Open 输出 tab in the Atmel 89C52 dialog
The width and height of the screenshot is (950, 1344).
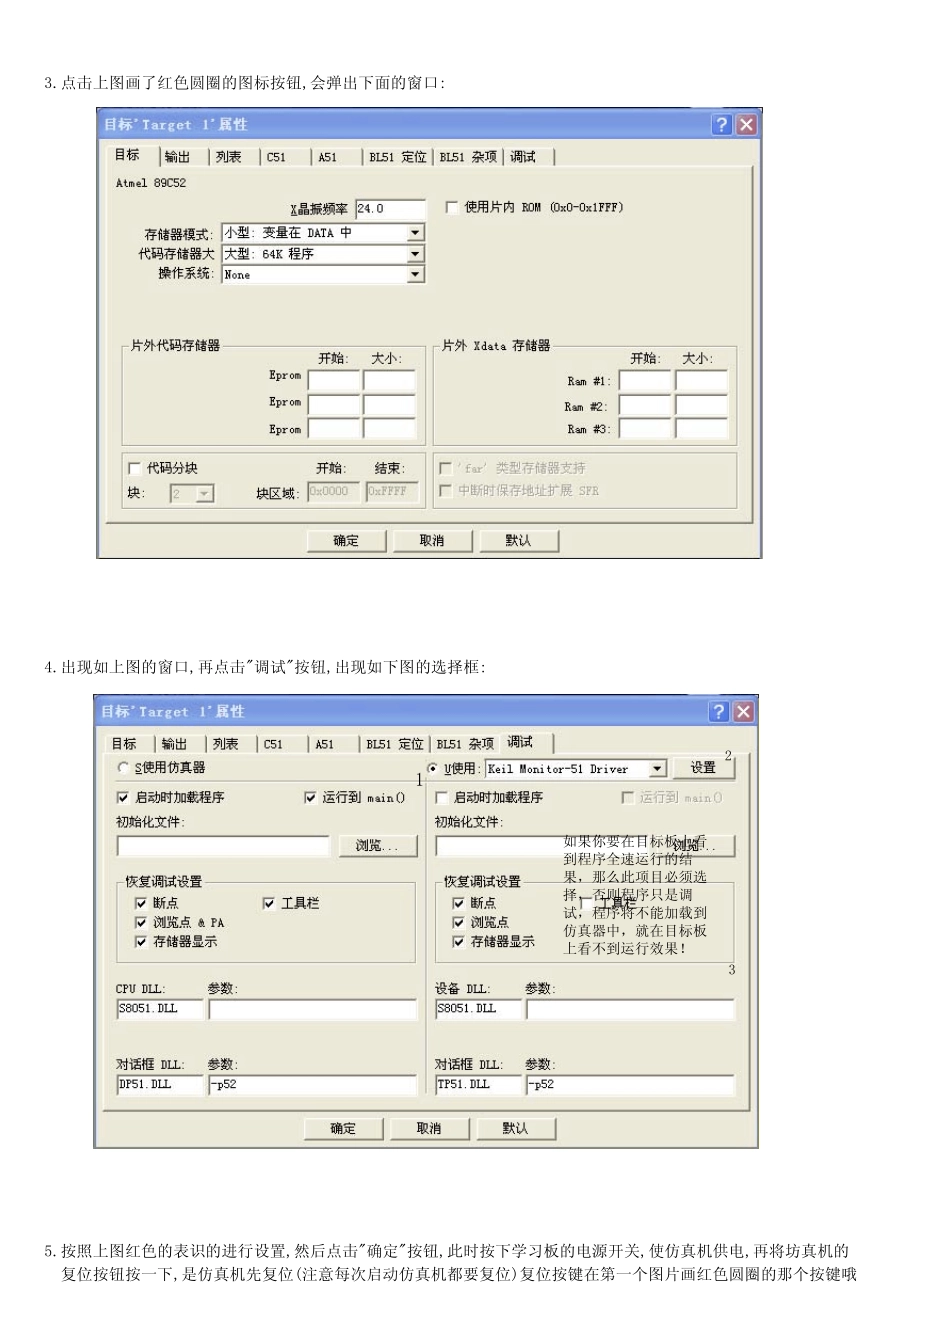tap(178, 157)
